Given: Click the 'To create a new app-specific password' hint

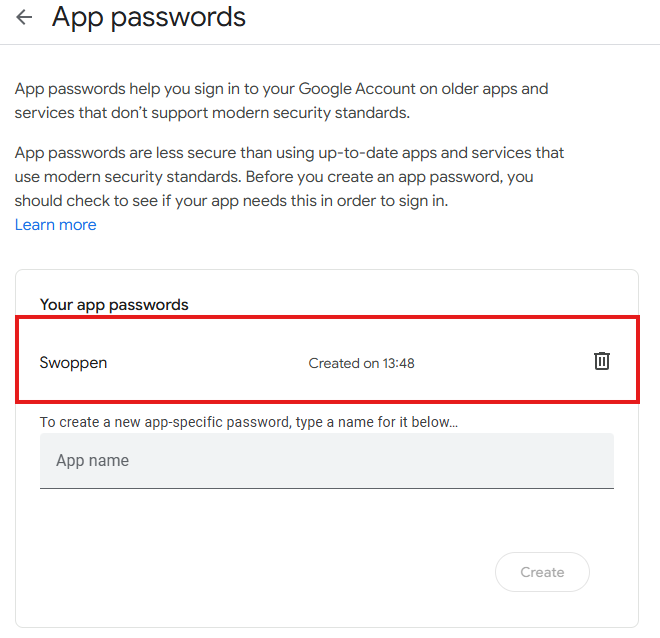Looking at the screenshot, I should click(248, 422).
